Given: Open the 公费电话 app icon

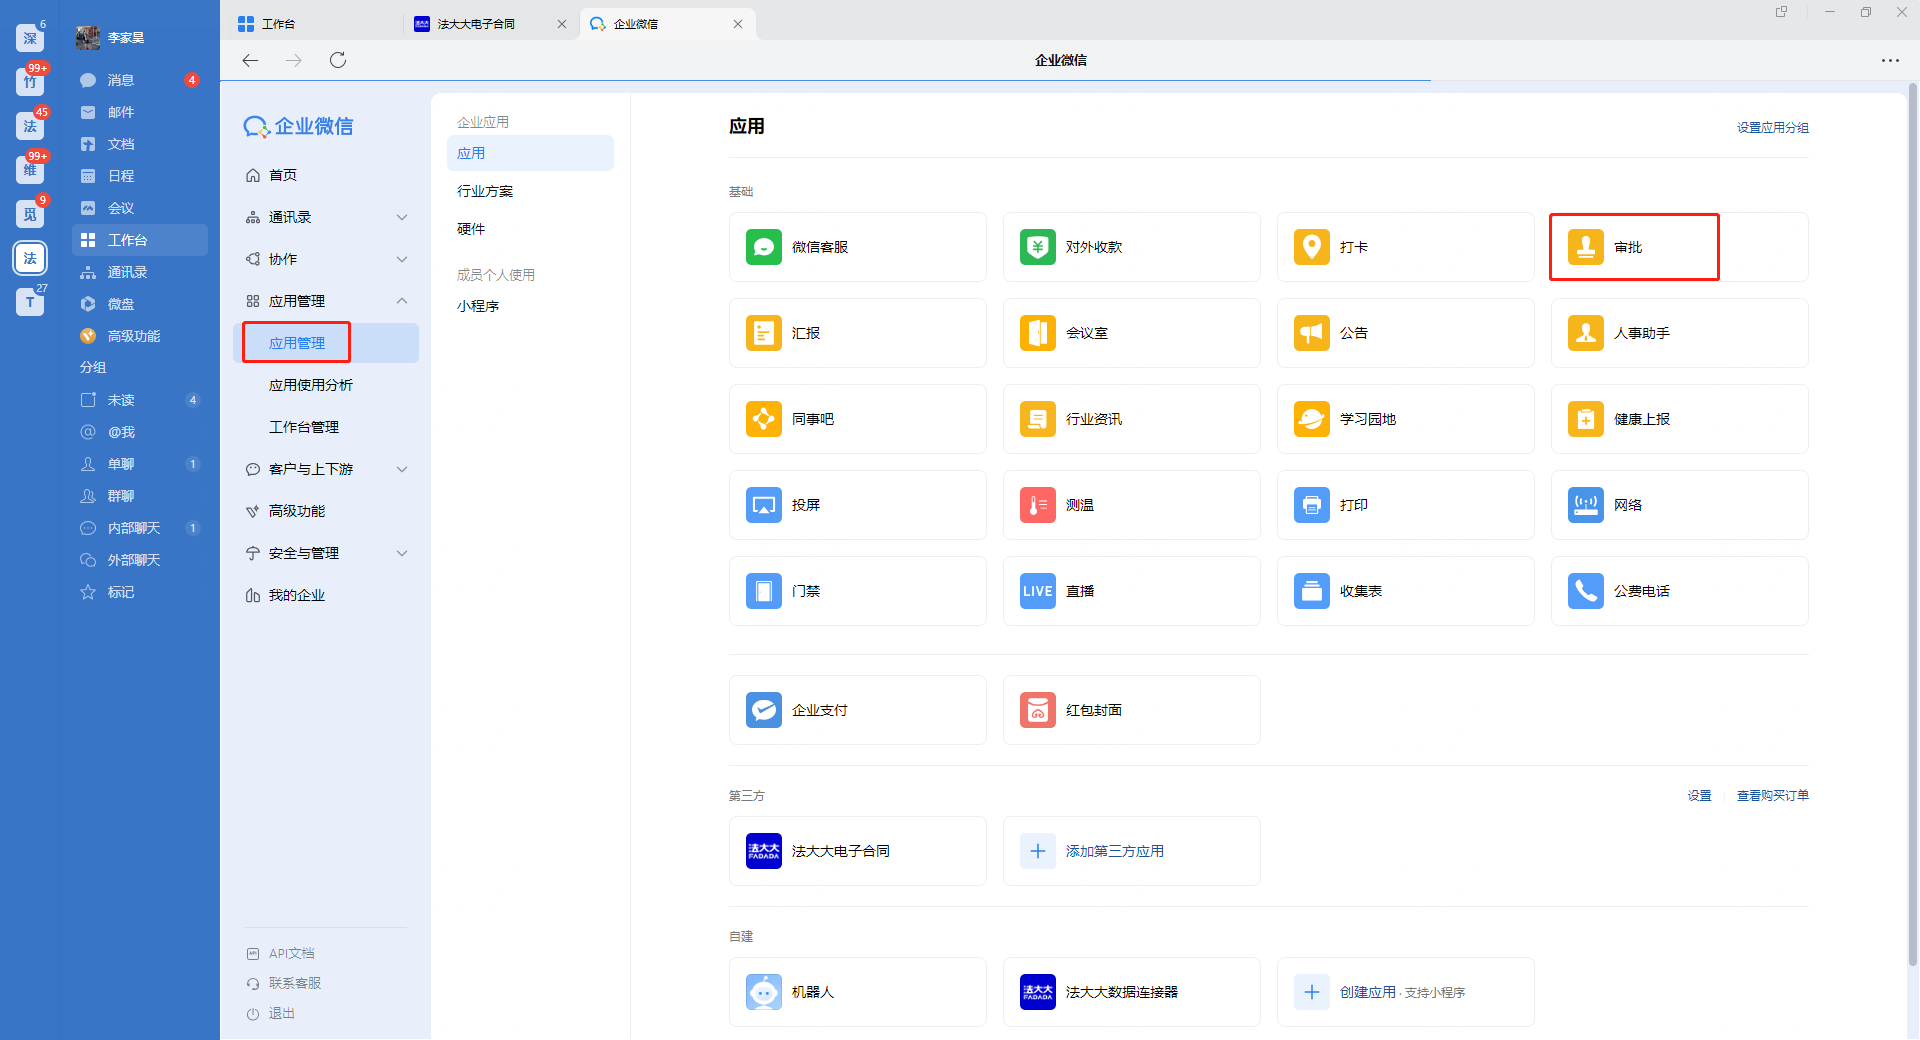Looking at the screenshot, I should (1585, 591).
